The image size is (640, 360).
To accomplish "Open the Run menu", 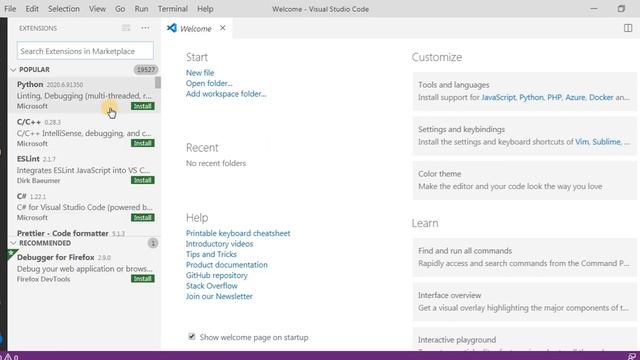I will click(x=141, y=9).
